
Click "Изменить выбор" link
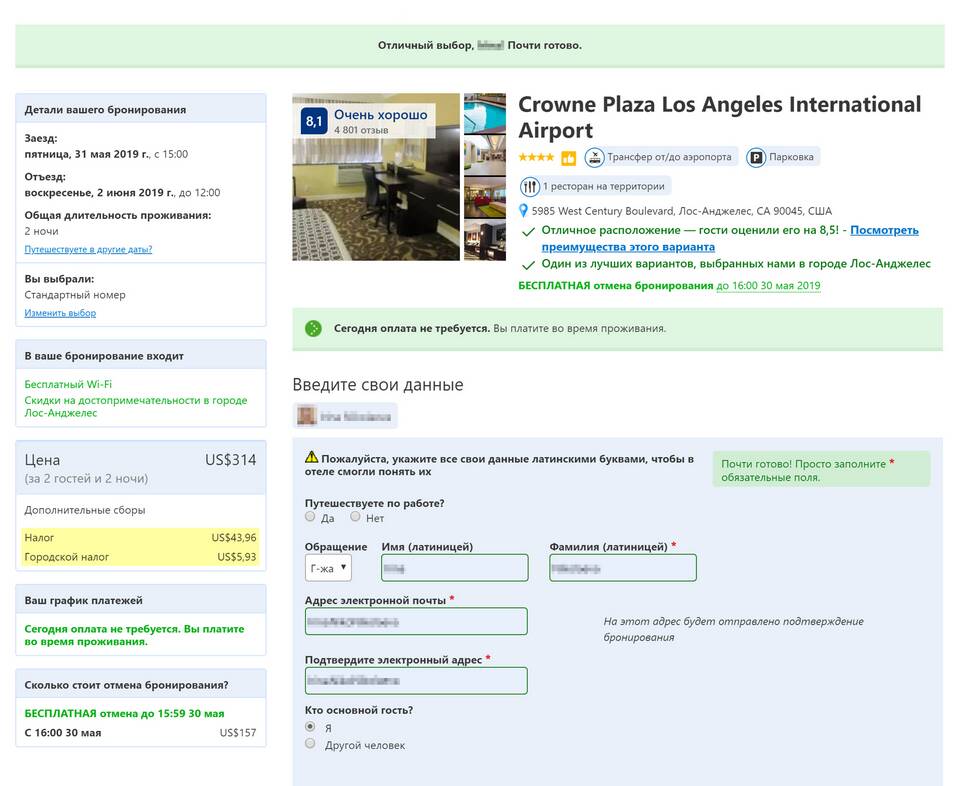coord(60,313)
